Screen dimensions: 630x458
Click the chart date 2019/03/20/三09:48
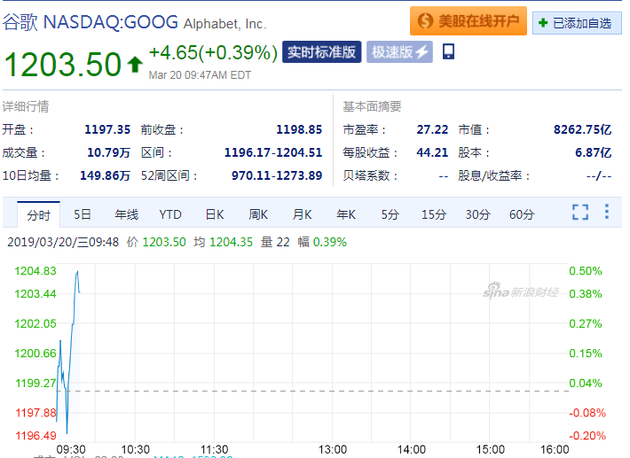tap(63, 242)
